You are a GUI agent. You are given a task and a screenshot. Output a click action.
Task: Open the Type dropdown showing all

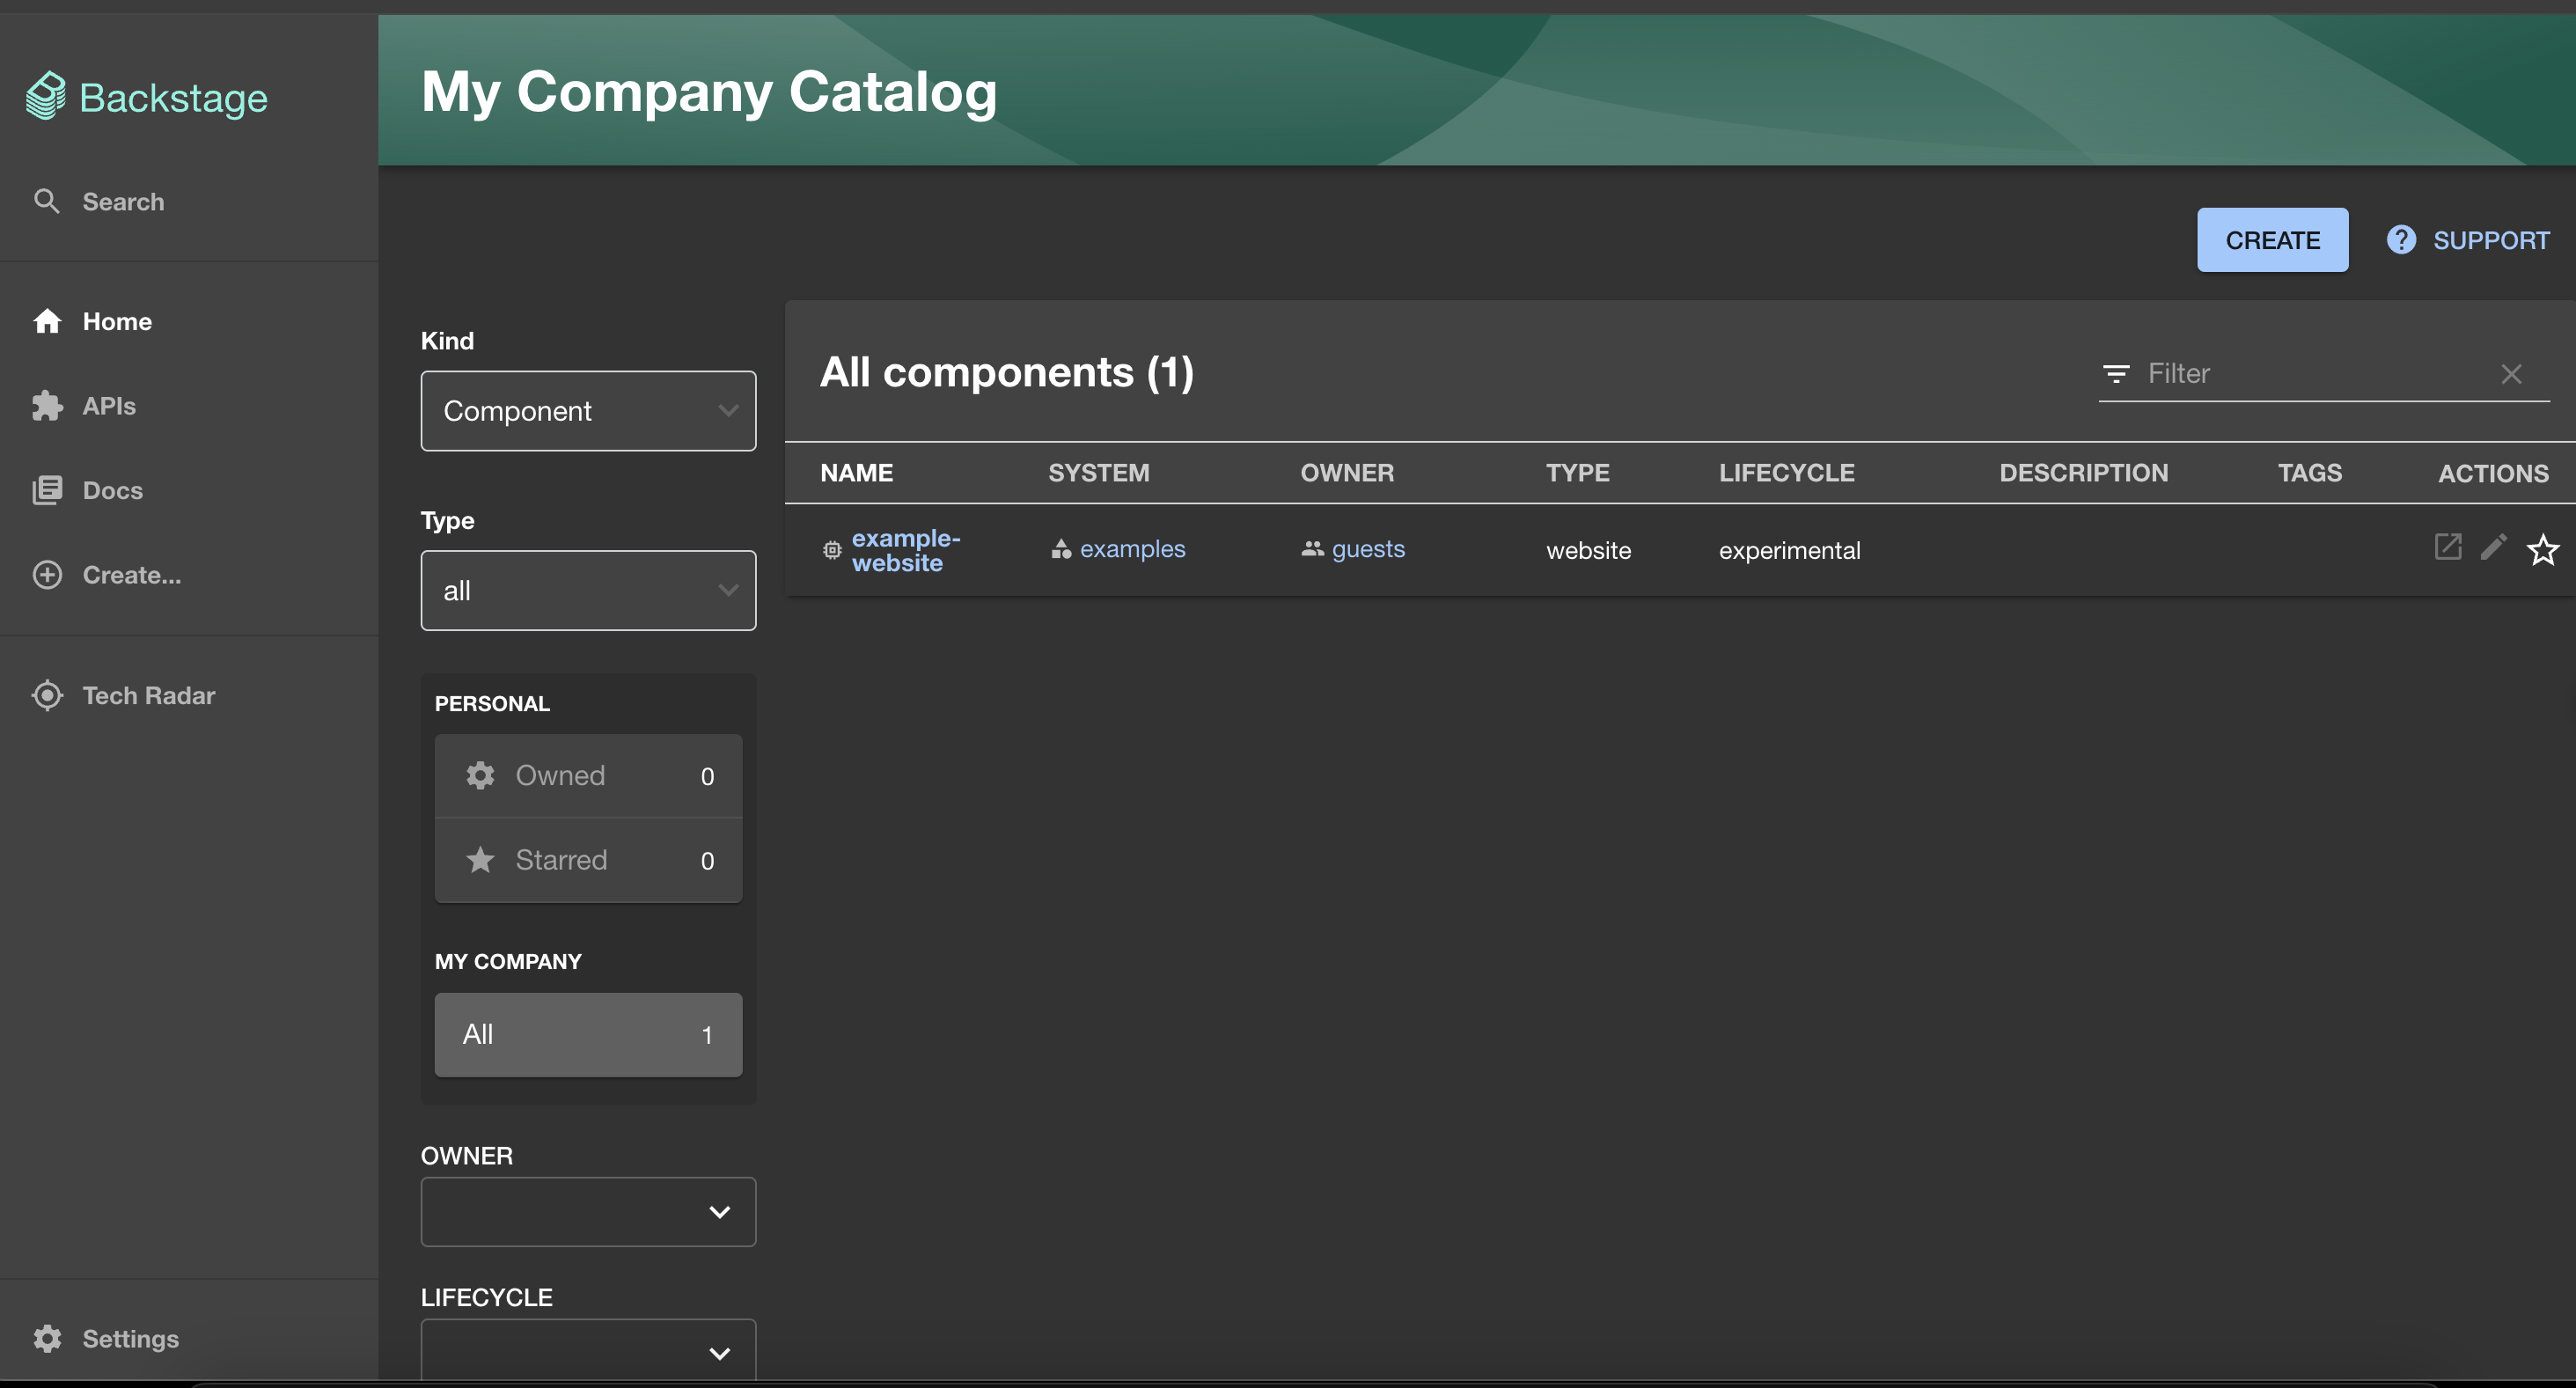coord(588,591)
